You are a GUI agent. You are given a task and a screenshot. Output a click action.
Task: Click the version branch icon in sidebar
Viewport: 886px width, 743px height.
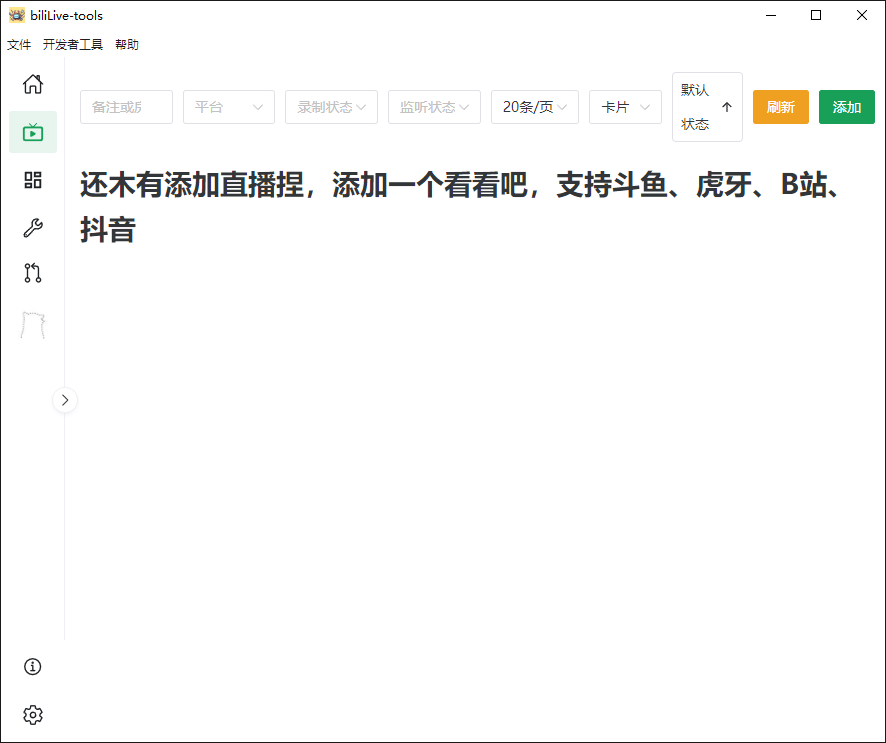32,273
